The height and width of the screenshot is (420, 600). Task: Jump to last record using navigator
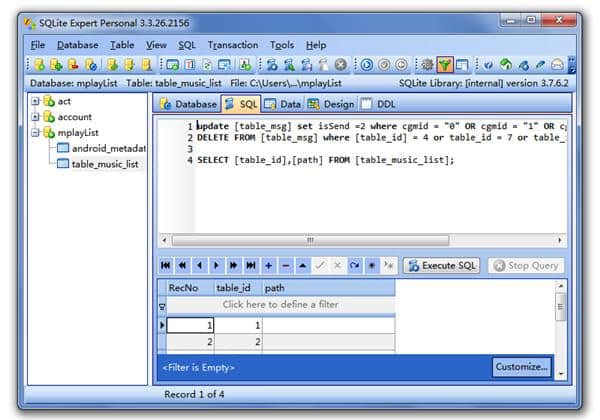tap(251, 265)
